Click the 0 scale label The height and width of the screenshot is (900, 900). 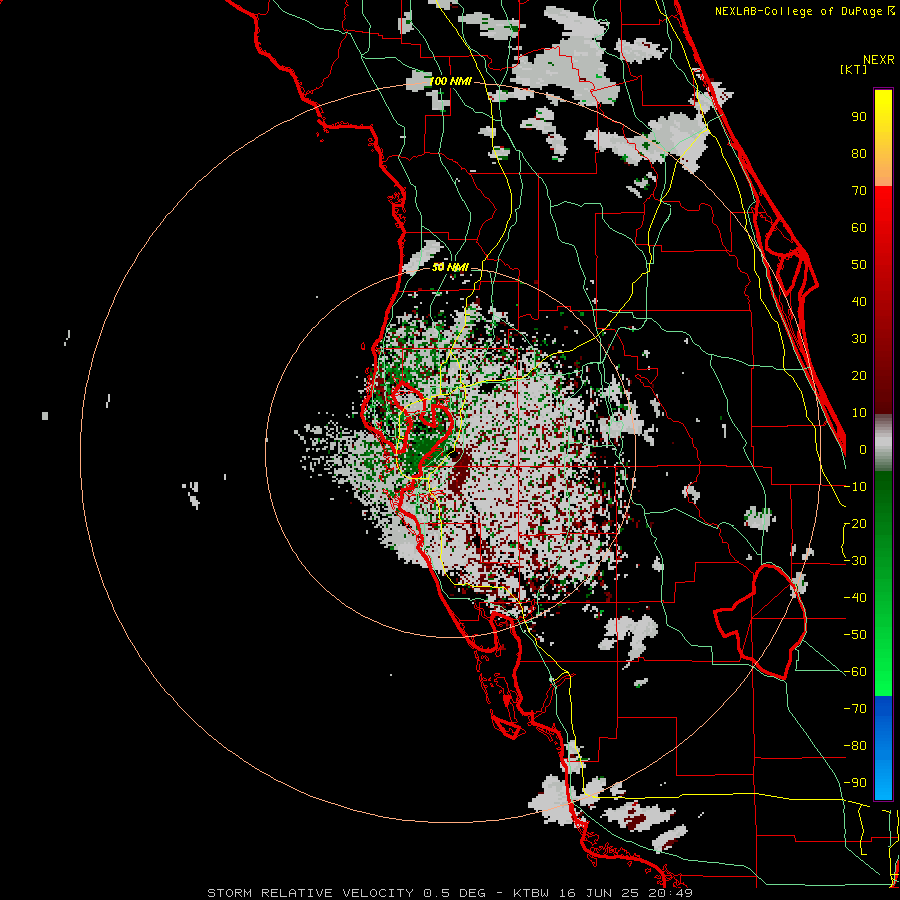863,449
